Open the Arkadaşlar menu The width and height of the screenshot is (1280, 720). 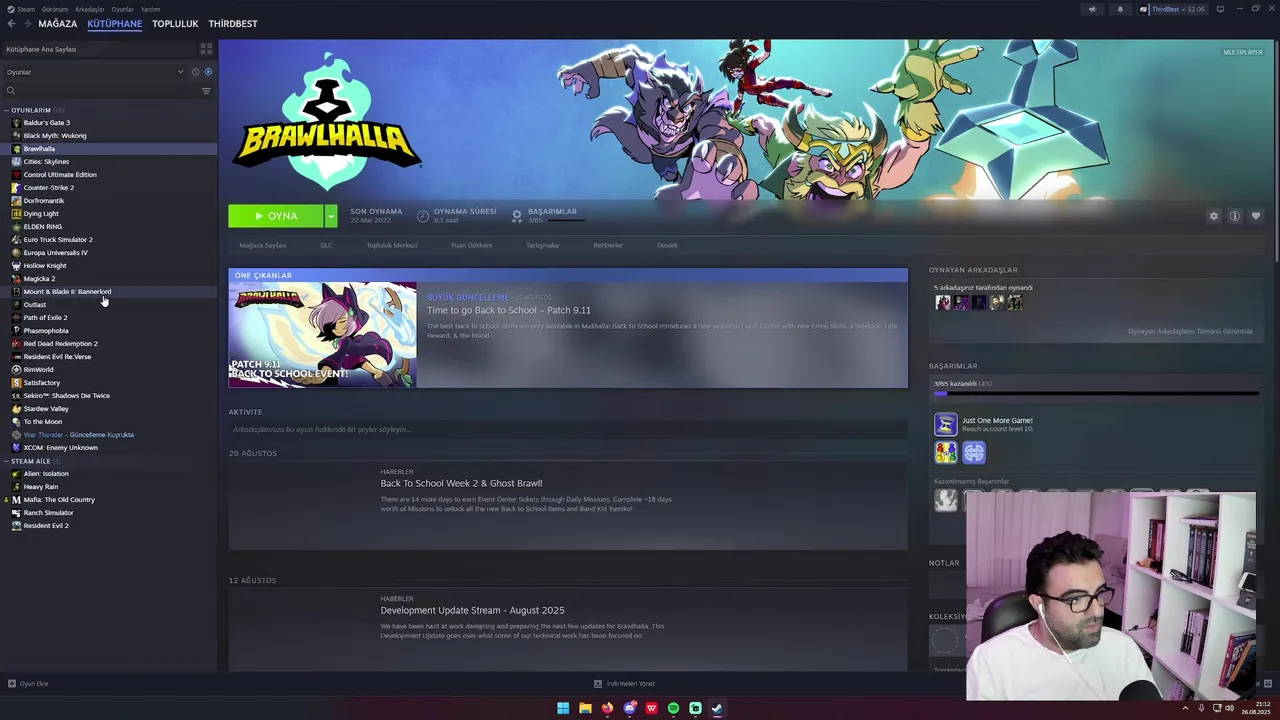coord(90,9)
